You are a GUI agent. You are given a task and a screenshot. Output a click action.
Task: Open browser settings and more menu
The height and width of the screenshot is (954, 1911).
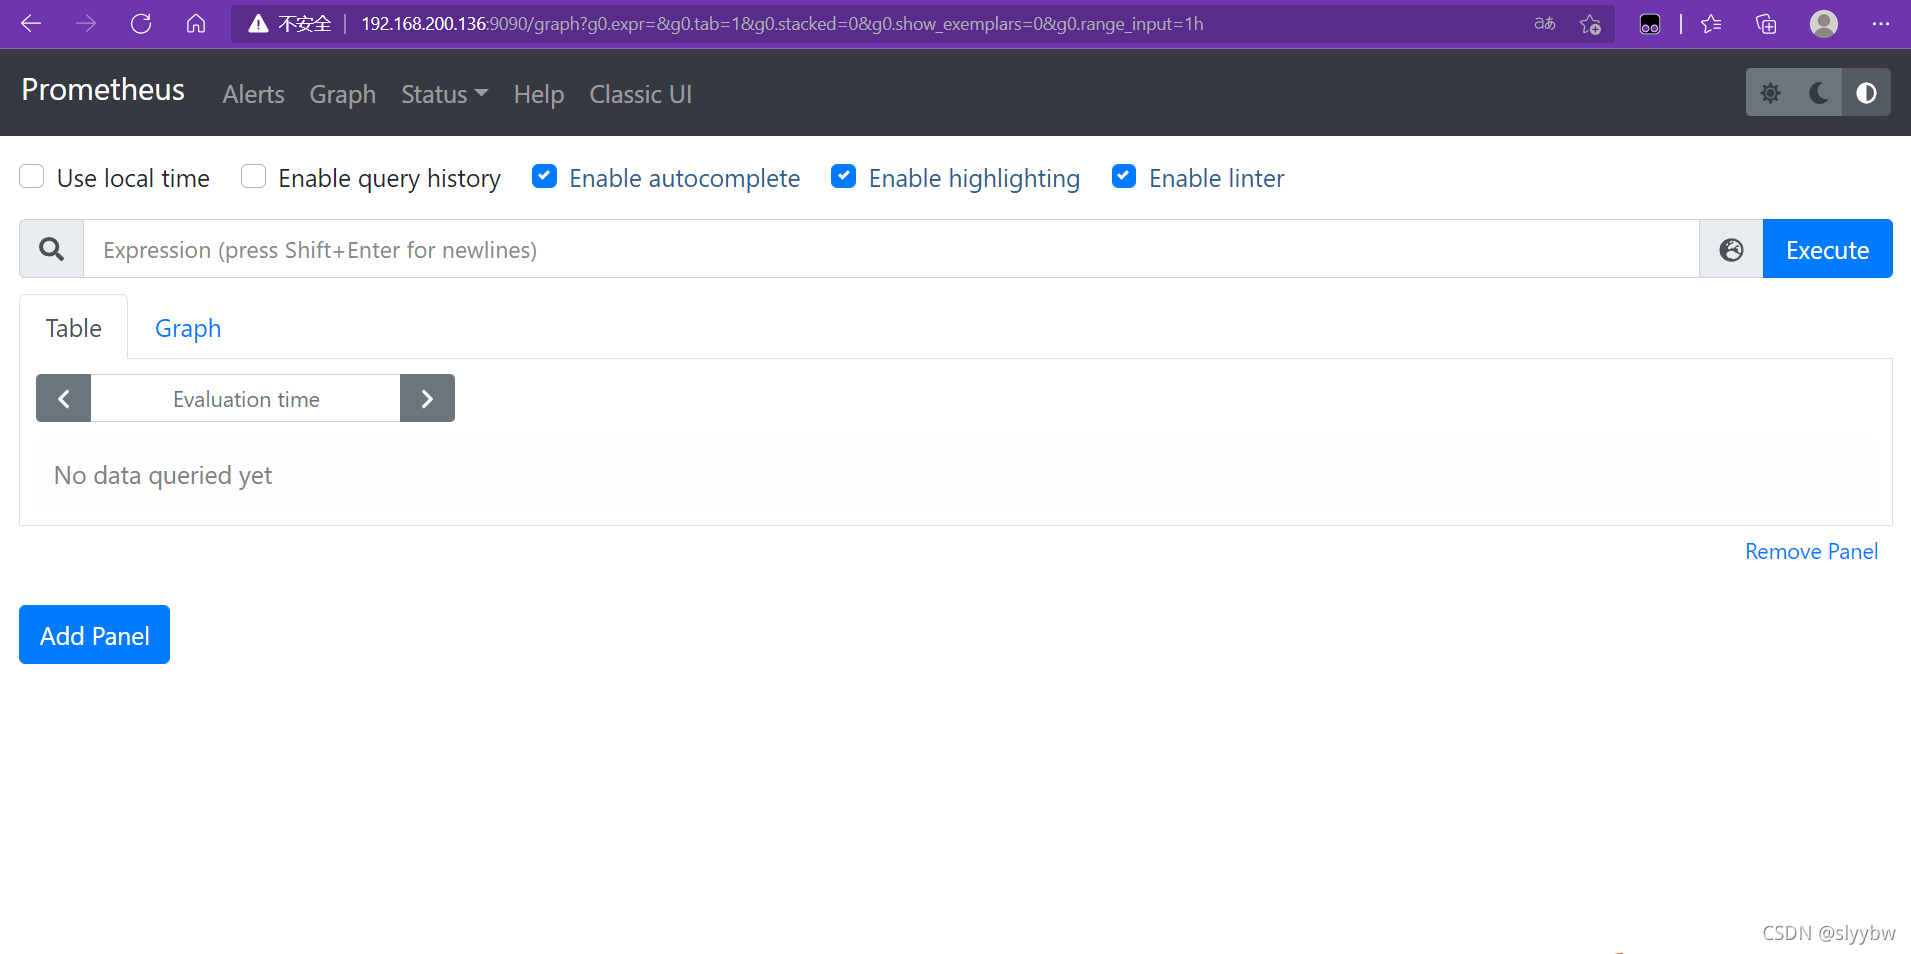(1881, 24)
